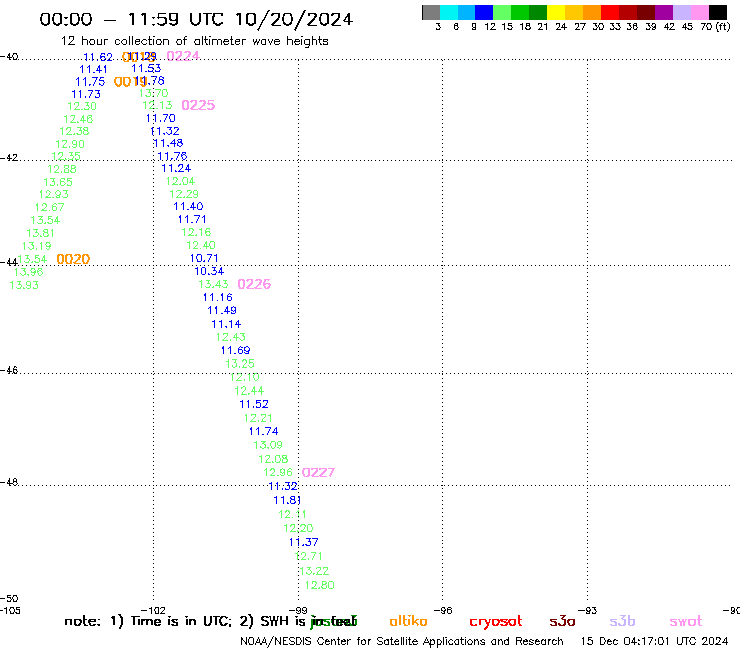Click wave height value 13.43

[x=213, y=284]
